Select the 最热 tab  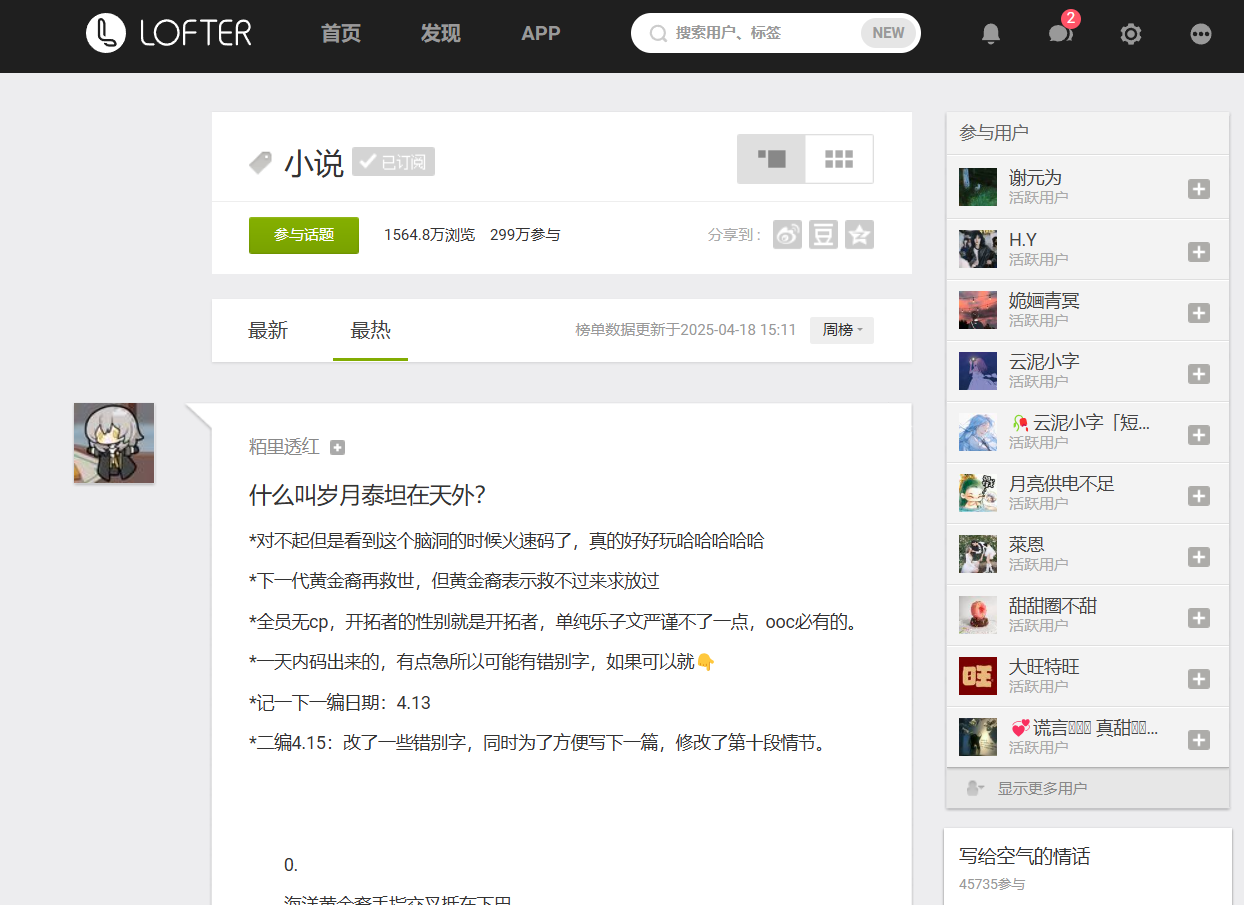(370, 331)
